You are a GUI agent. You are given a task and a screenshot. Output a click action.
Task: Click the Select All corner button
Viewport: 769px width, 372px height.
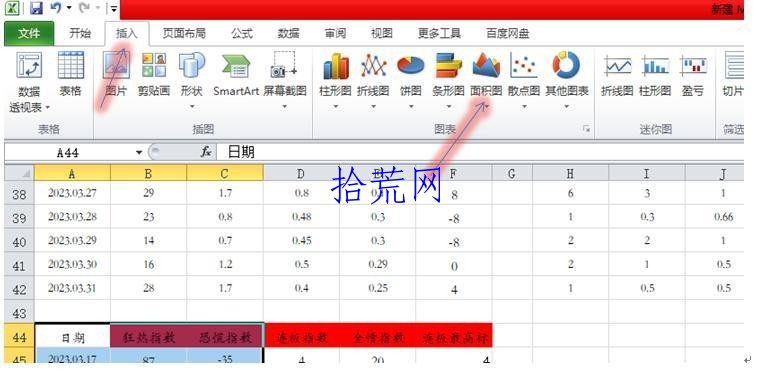coord(19,173)
